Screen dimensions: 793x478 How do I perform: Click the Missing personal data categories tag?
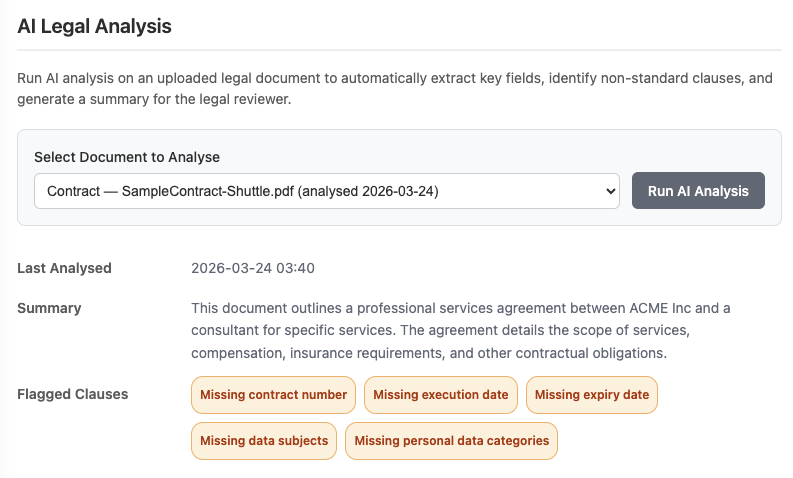click(x=451, y=441)
